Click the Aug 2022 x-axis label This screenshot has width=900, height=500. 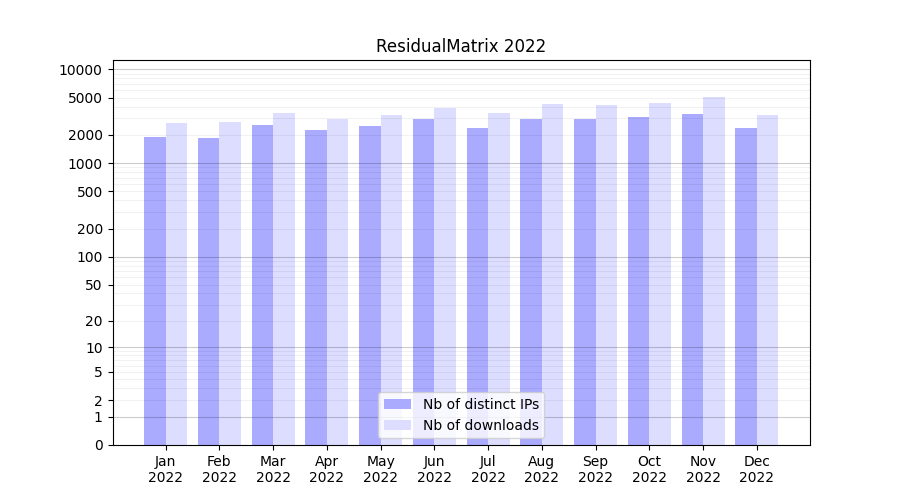[542, 469]
